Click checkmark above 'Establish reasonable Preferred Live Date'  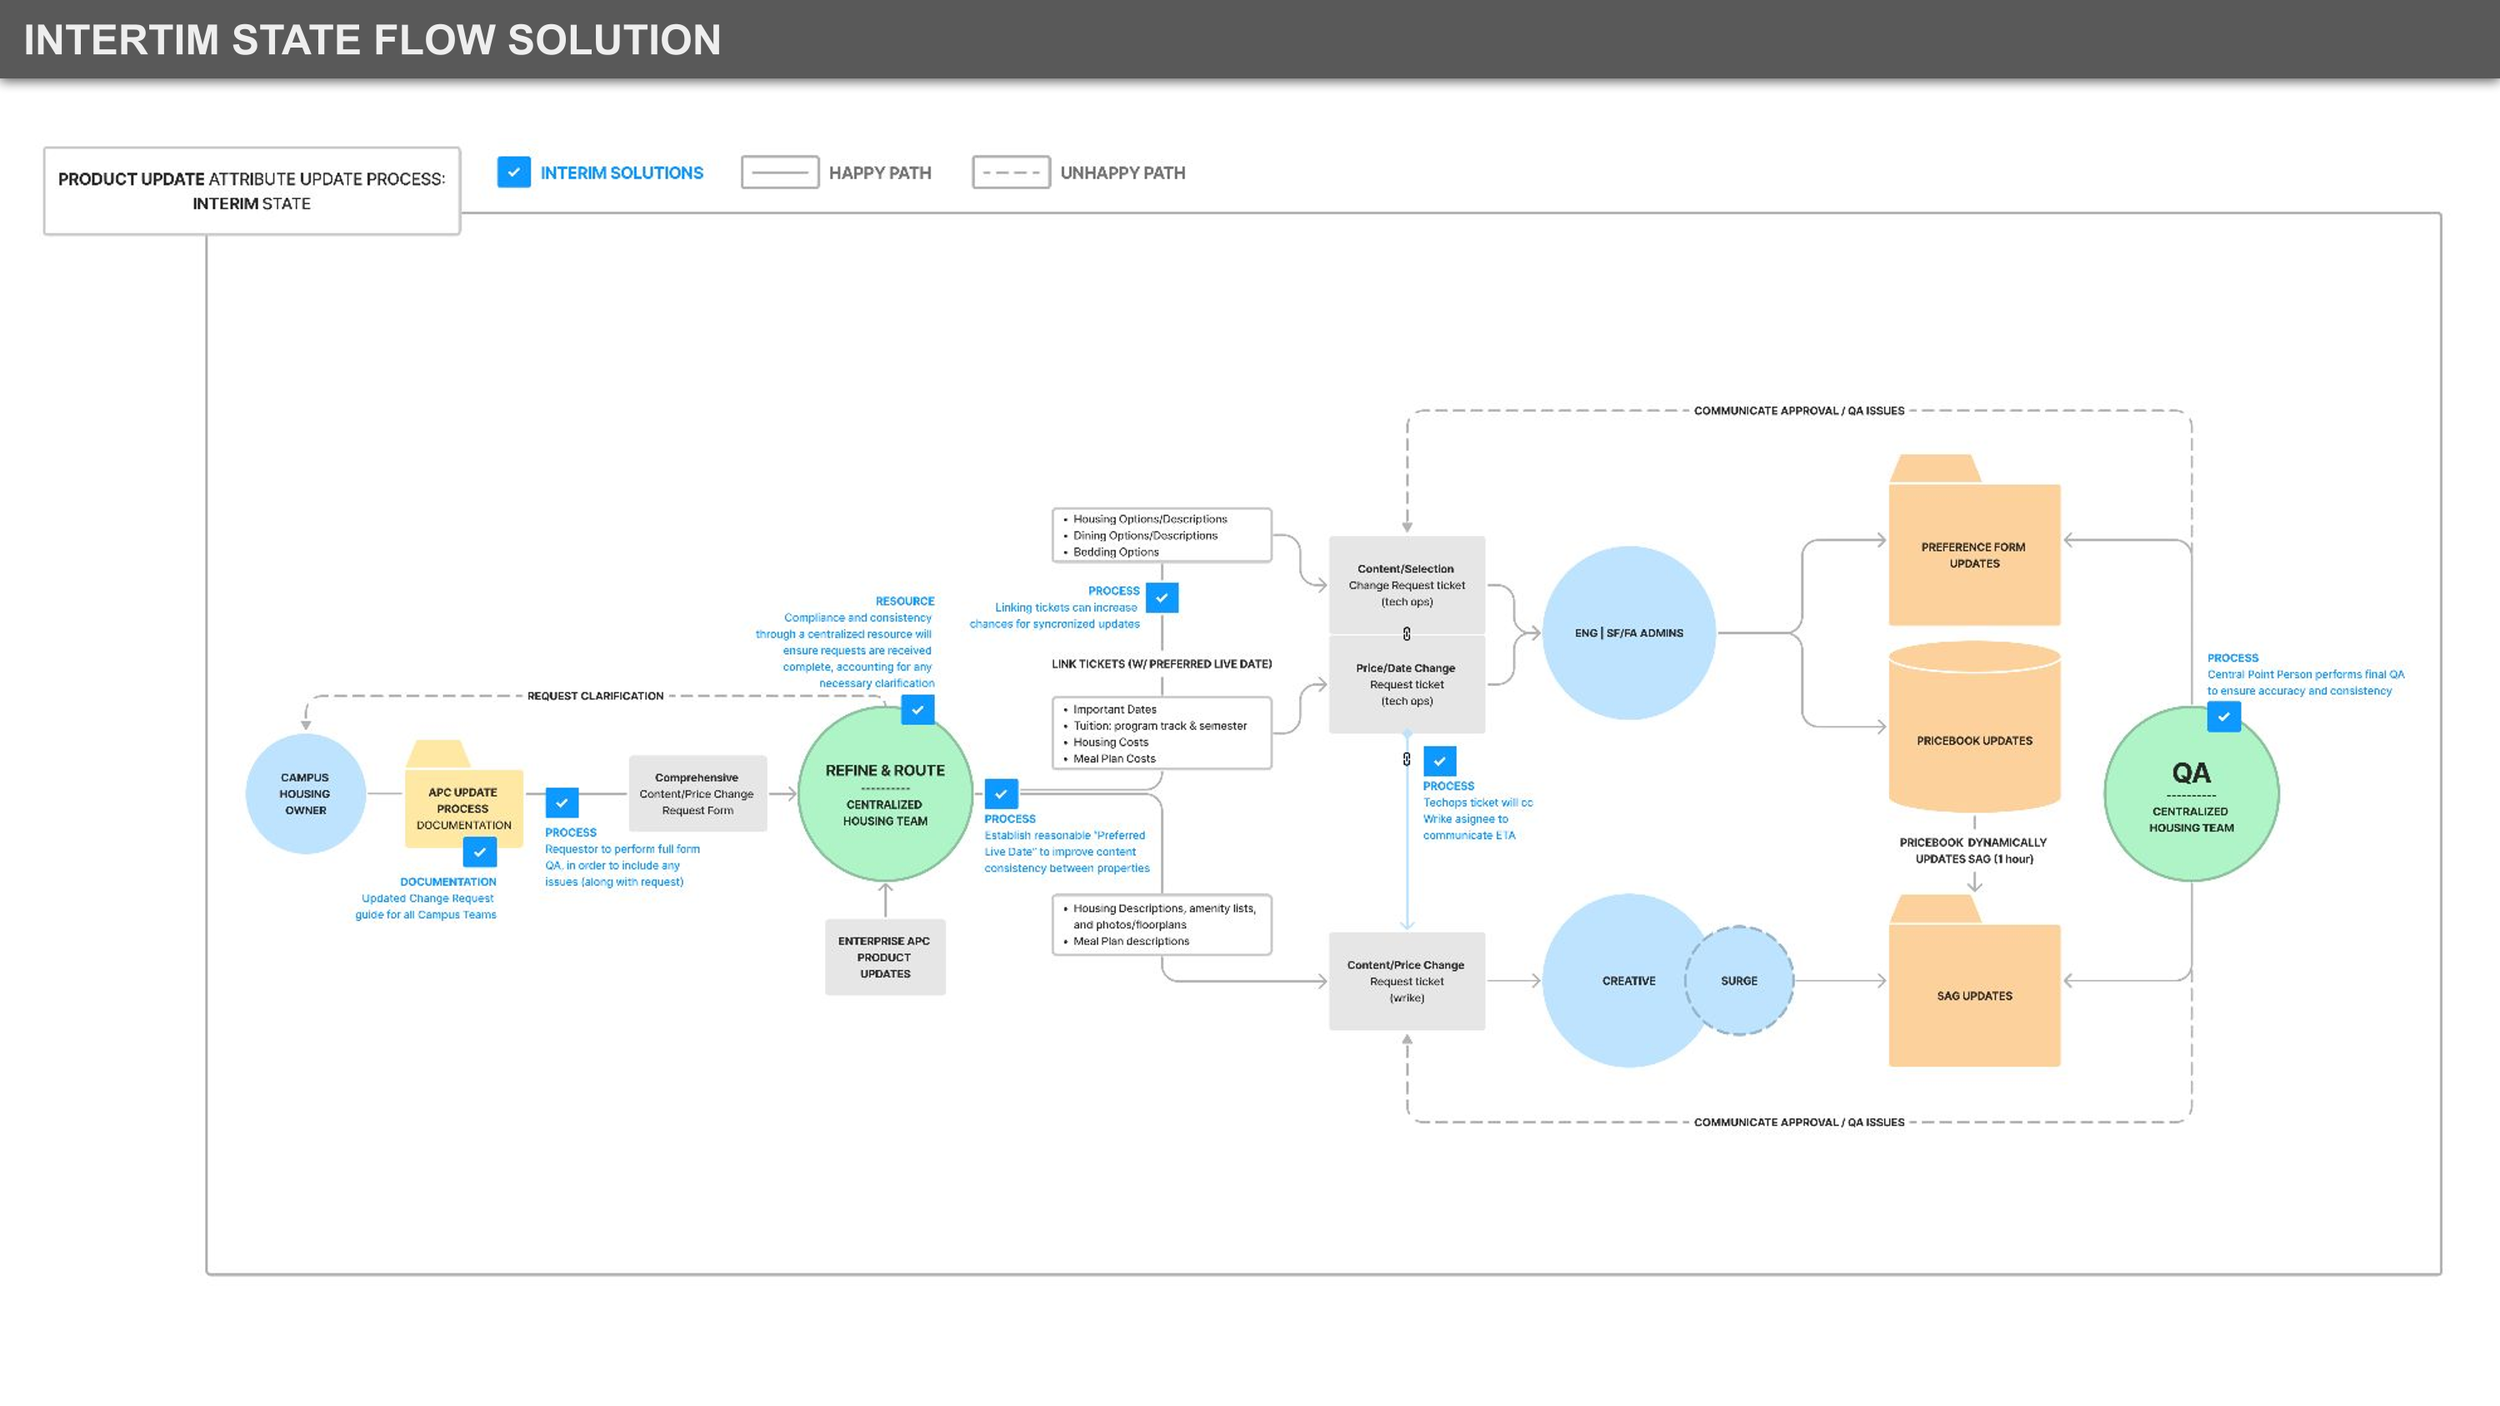[1001, 794]
